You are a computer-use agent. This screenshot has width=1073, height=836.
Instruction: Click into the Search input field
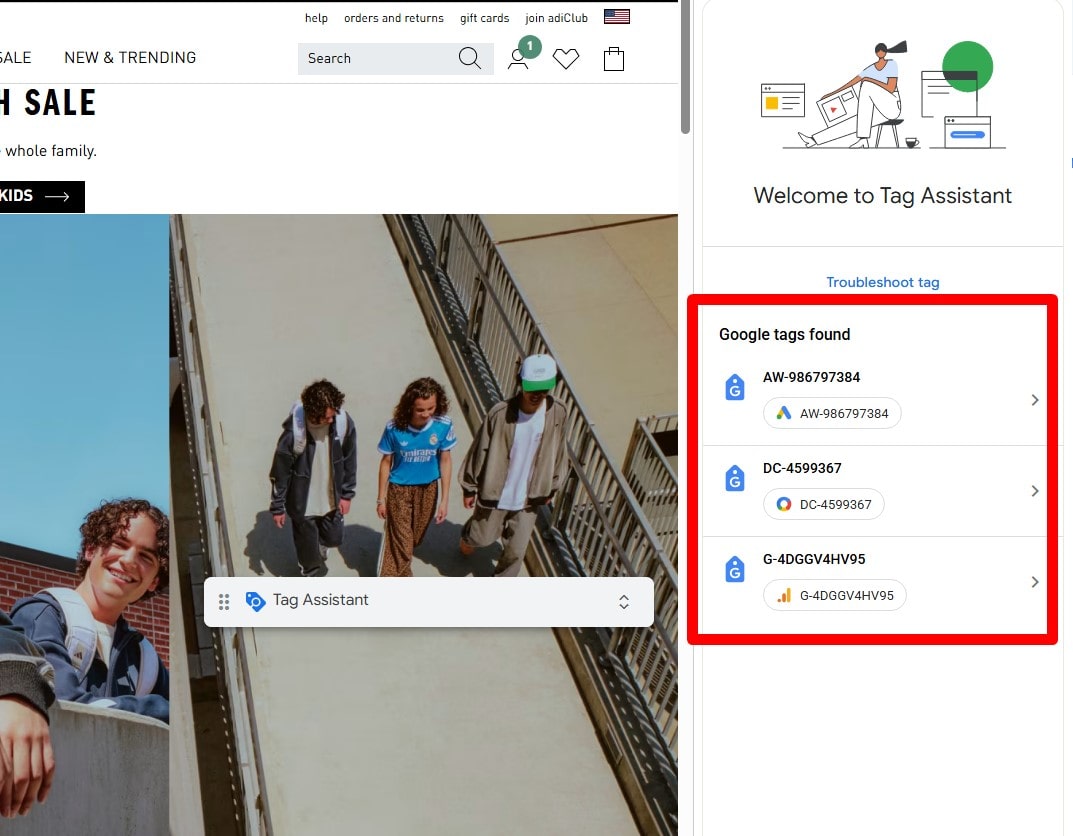click(x=375, y=58)
